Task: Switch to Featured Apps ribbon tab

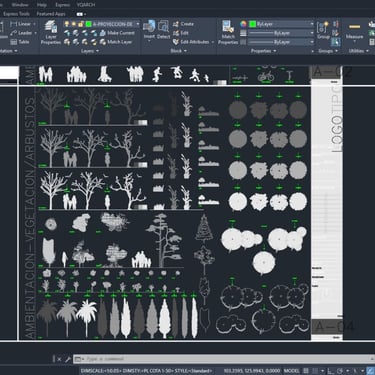Action: 51,14
